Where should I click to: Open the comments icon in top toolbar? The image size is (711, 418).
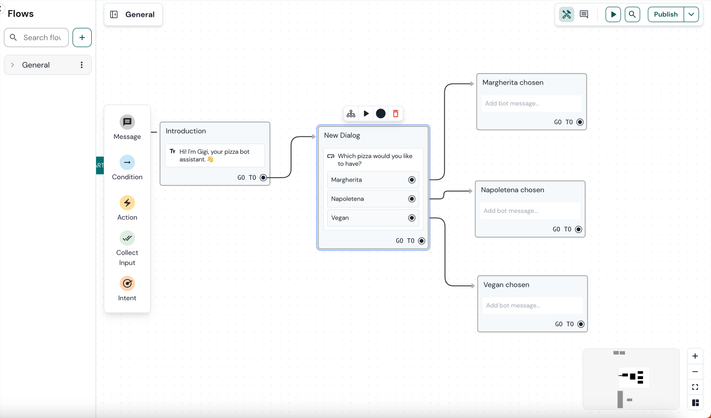(x=584, y=15)
